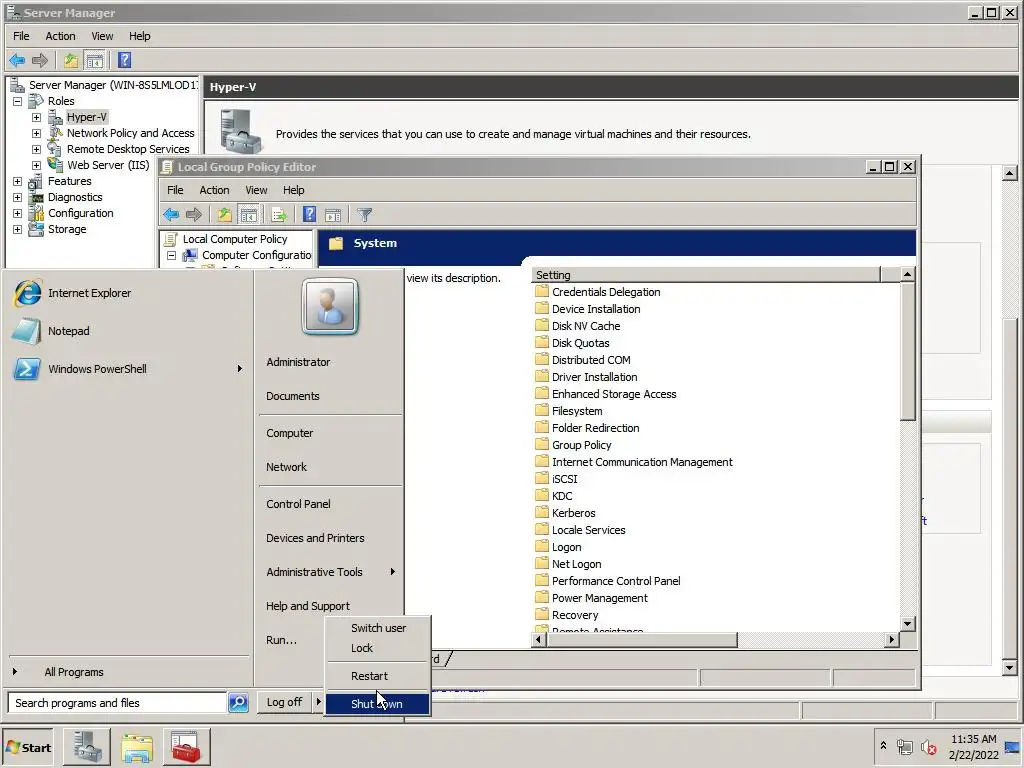
Task: Click Back arrow in Group Policy Editor toolbar
Action: point(171,214)
